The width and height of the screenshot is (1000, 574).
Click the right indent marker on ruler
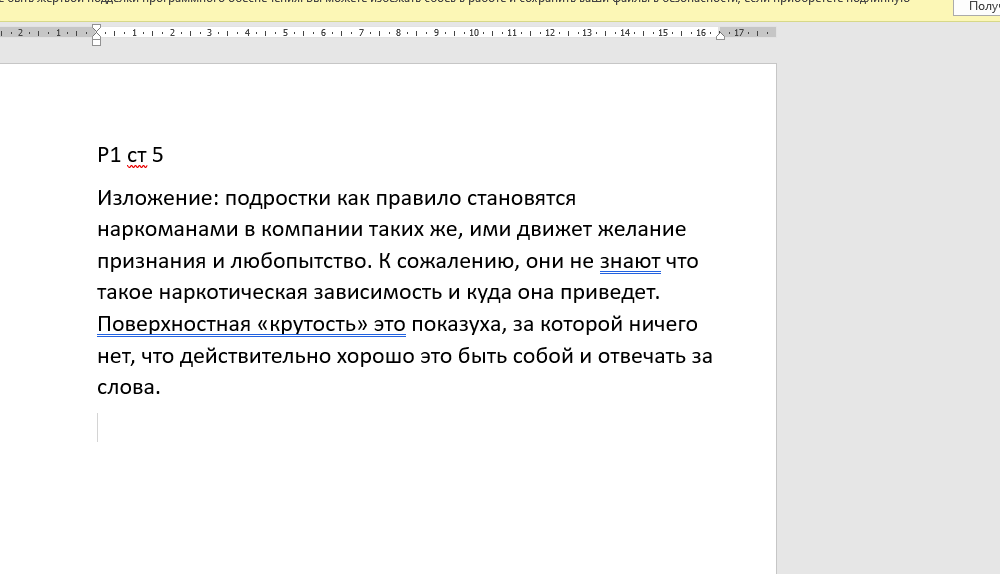pyautogui.click(x=720, y=35)
